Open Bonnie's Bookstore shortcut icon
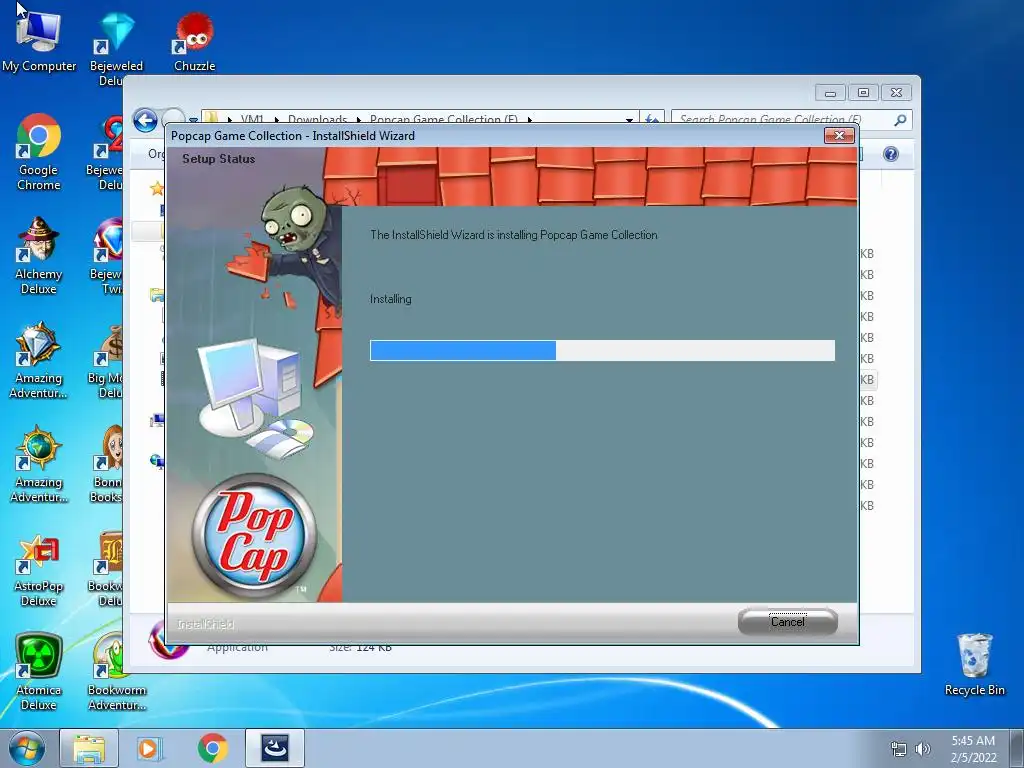Viewport: 1024px width, 768px height. (109, 465)
